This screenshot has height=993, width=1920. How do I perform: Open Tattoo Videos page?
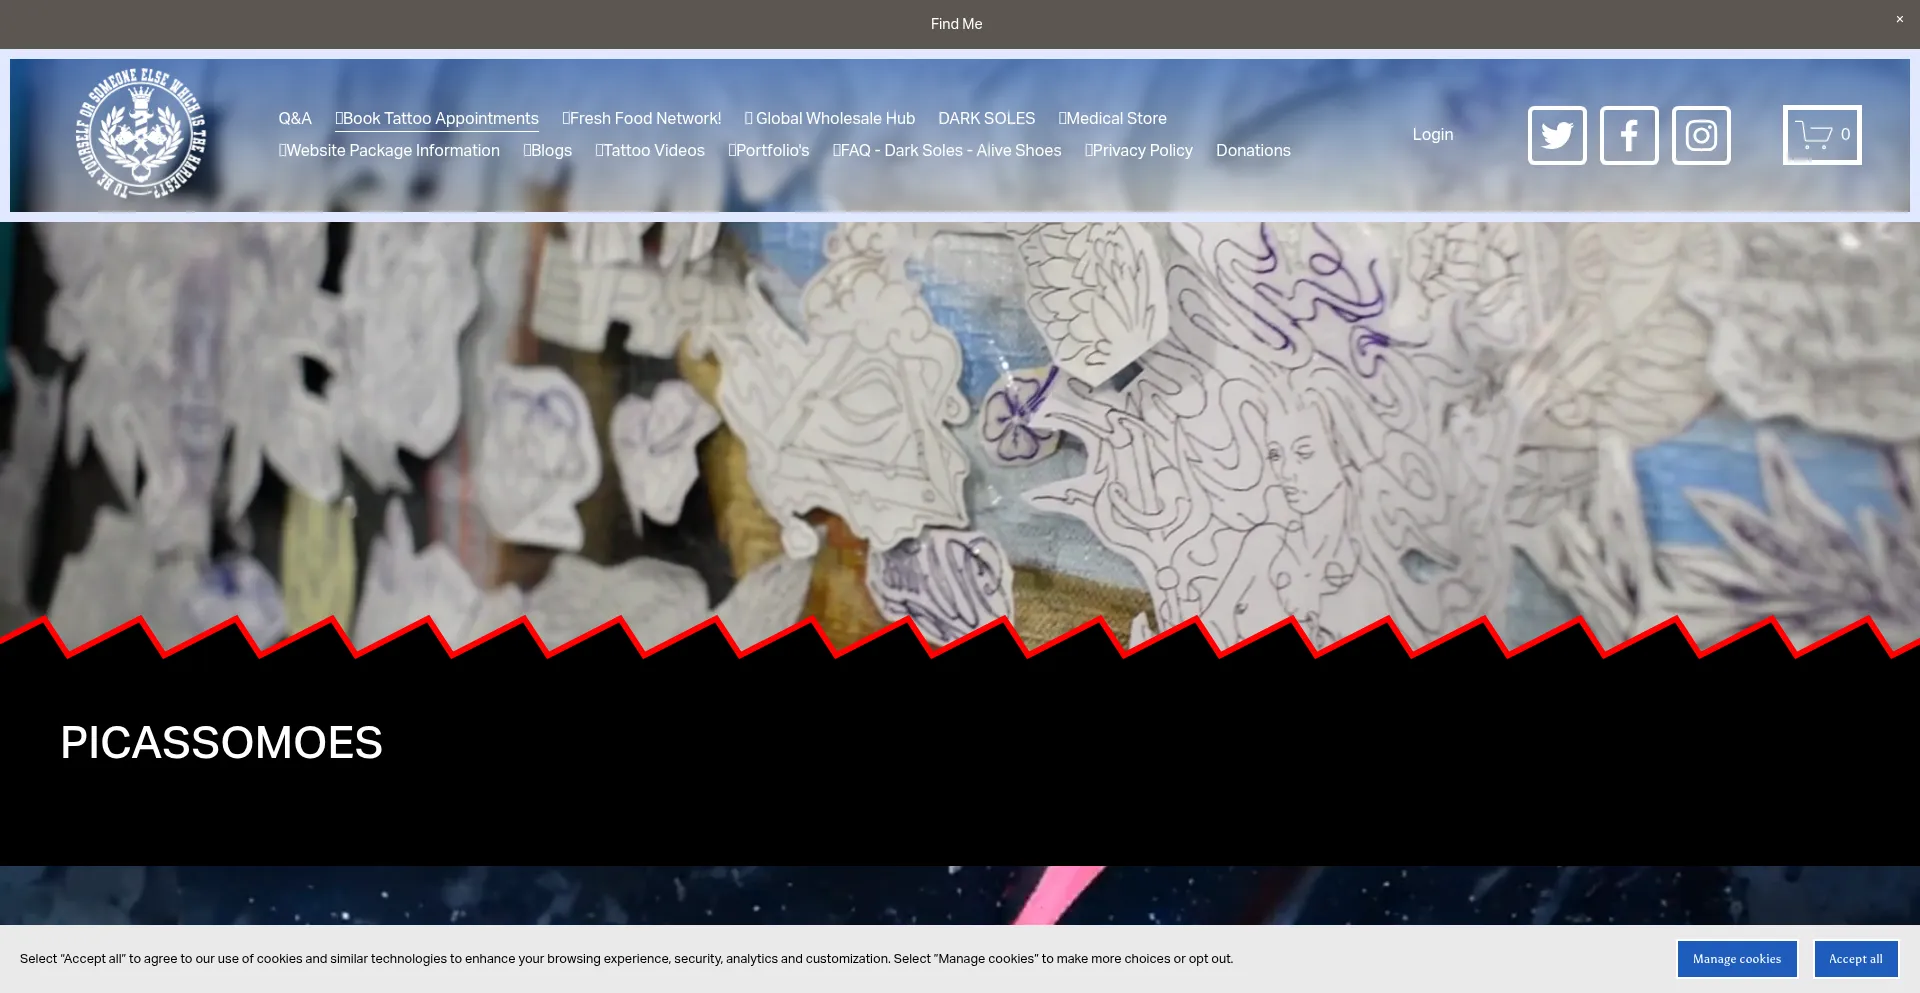[650, 150]
